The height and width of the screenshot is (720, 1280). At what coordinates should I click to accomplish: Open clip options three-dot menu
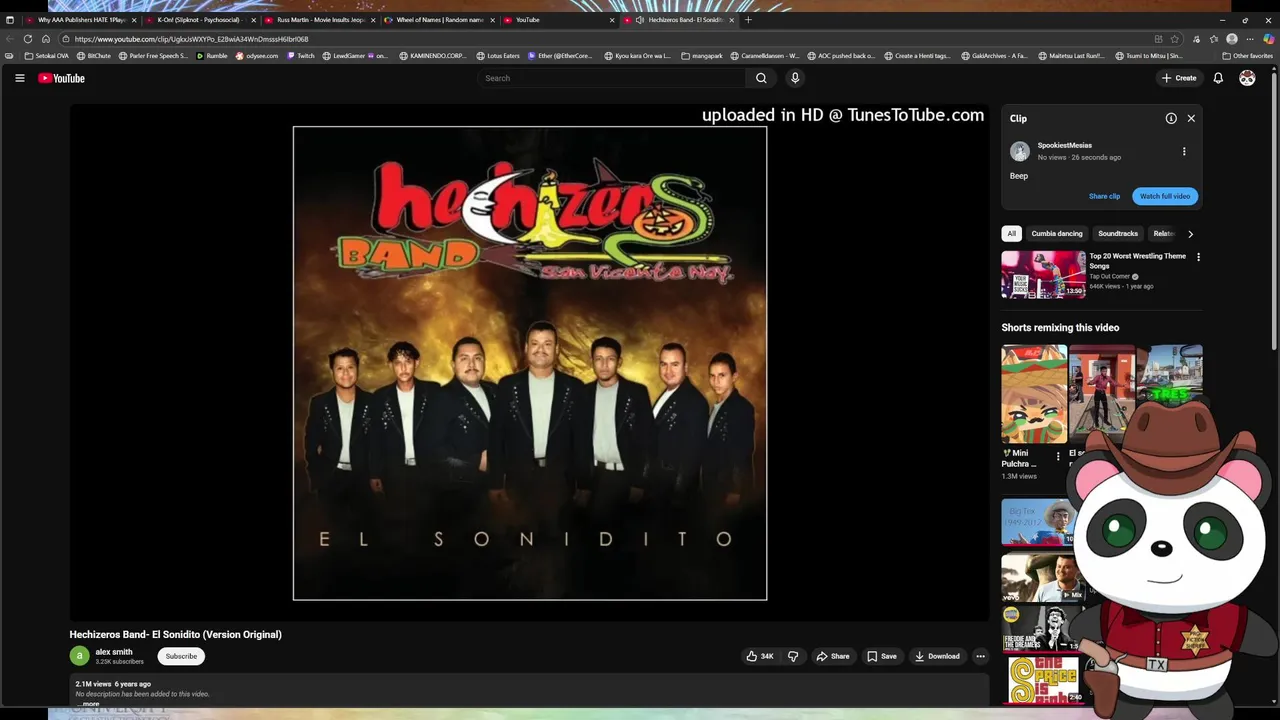[x=1184, y=151]
